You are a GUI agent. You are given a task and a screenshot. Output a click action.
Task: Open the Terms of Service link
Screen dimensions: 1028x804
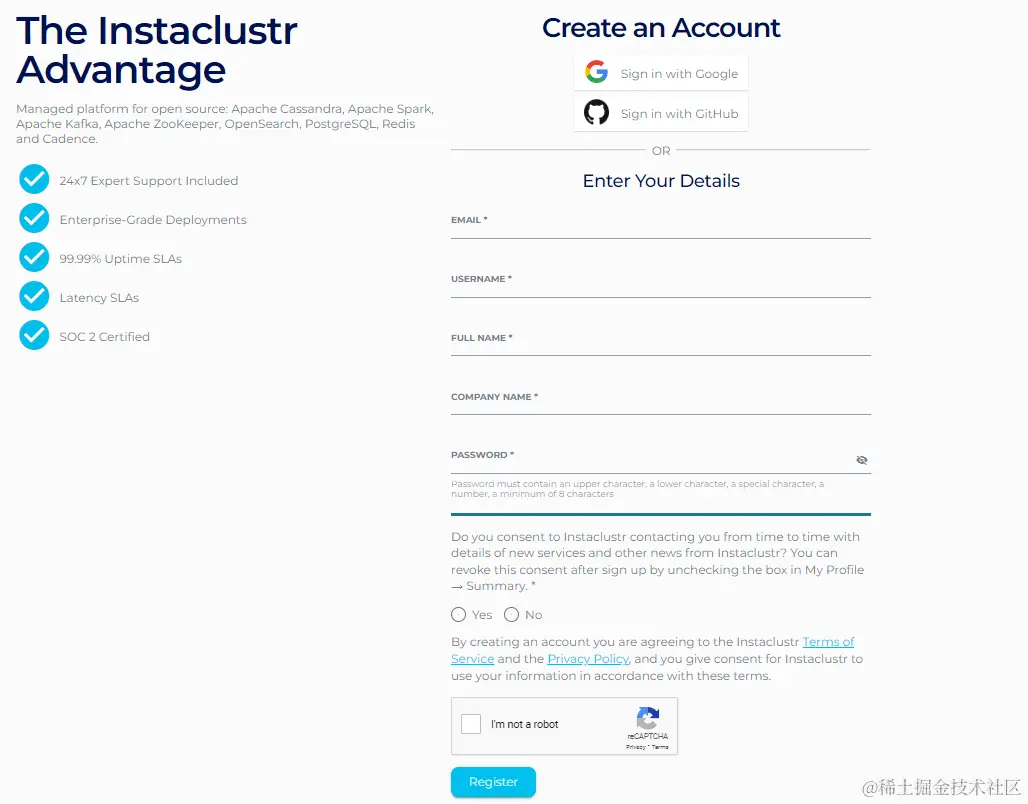click(830, 641)
